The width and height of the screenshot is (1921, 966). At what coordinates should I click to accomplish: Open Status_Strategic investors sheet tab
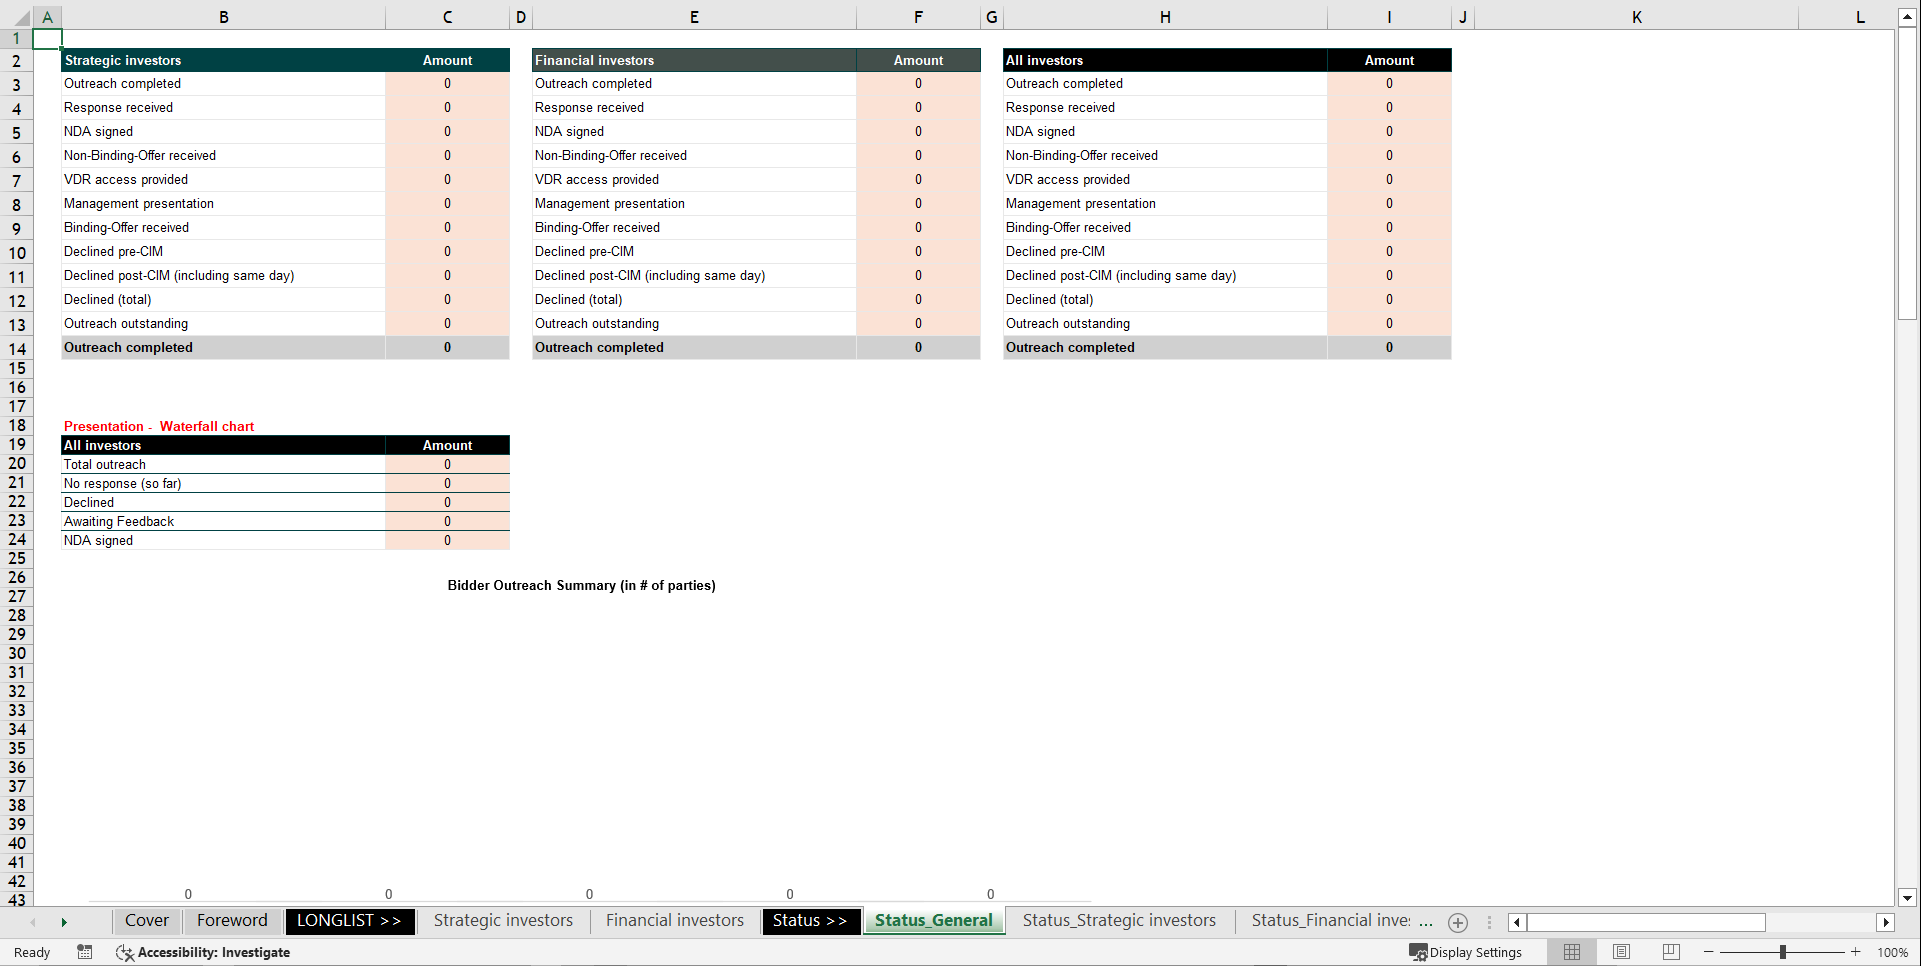(x=1119, y=921)
